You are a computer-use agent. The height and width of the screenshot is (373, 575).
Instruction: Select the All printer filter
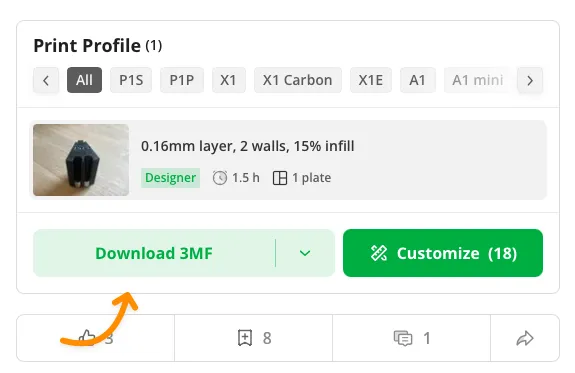click(84, 80)
